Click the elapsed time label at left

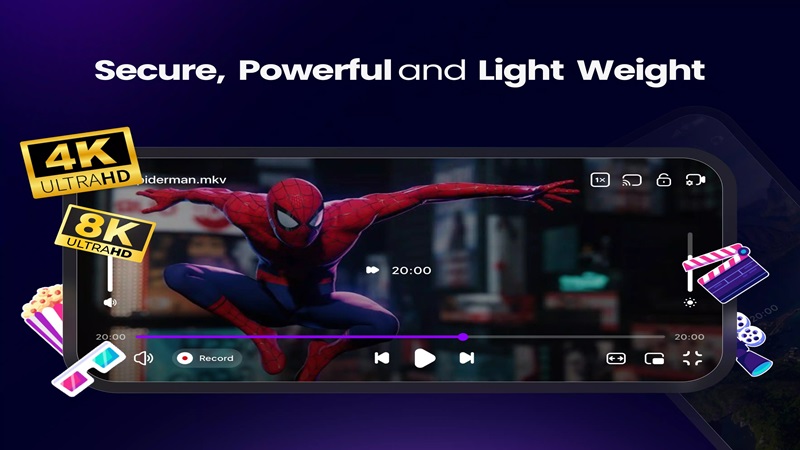pyautogui.click(x=110, y=337)
